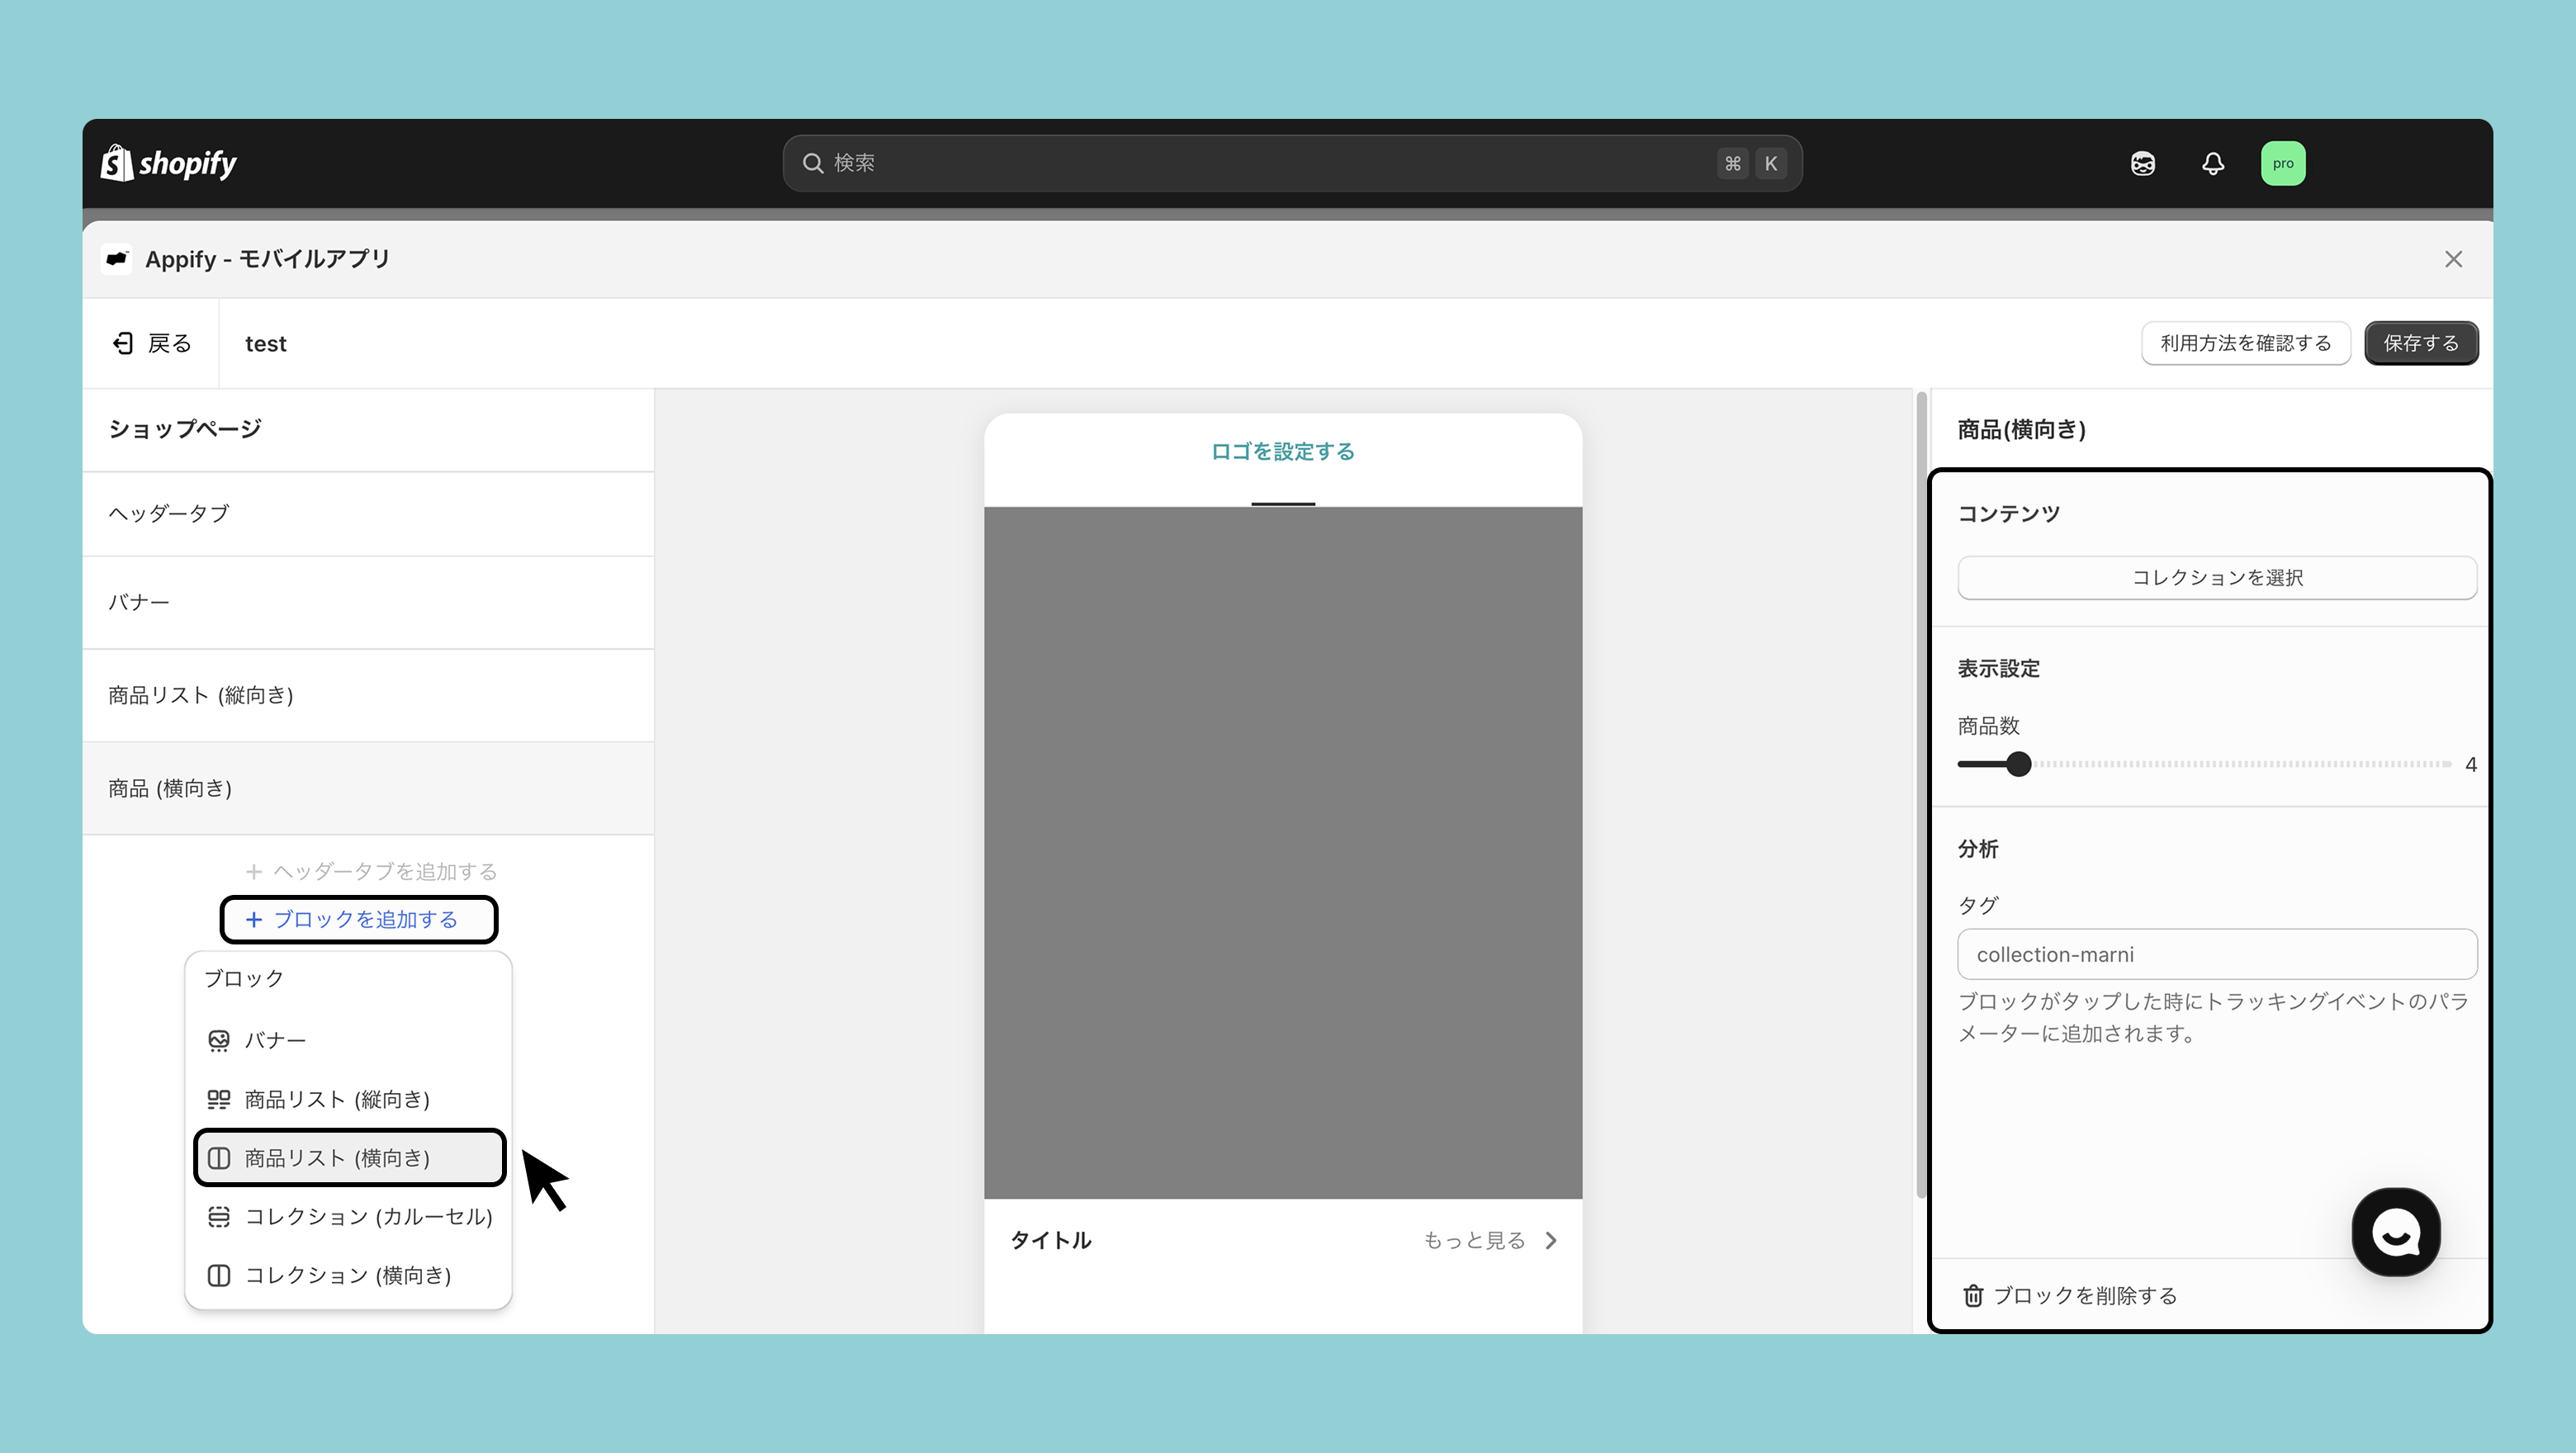Click the slider value 4
The height and width of the screenshot is (1453, 2576).
point(2471,764)
